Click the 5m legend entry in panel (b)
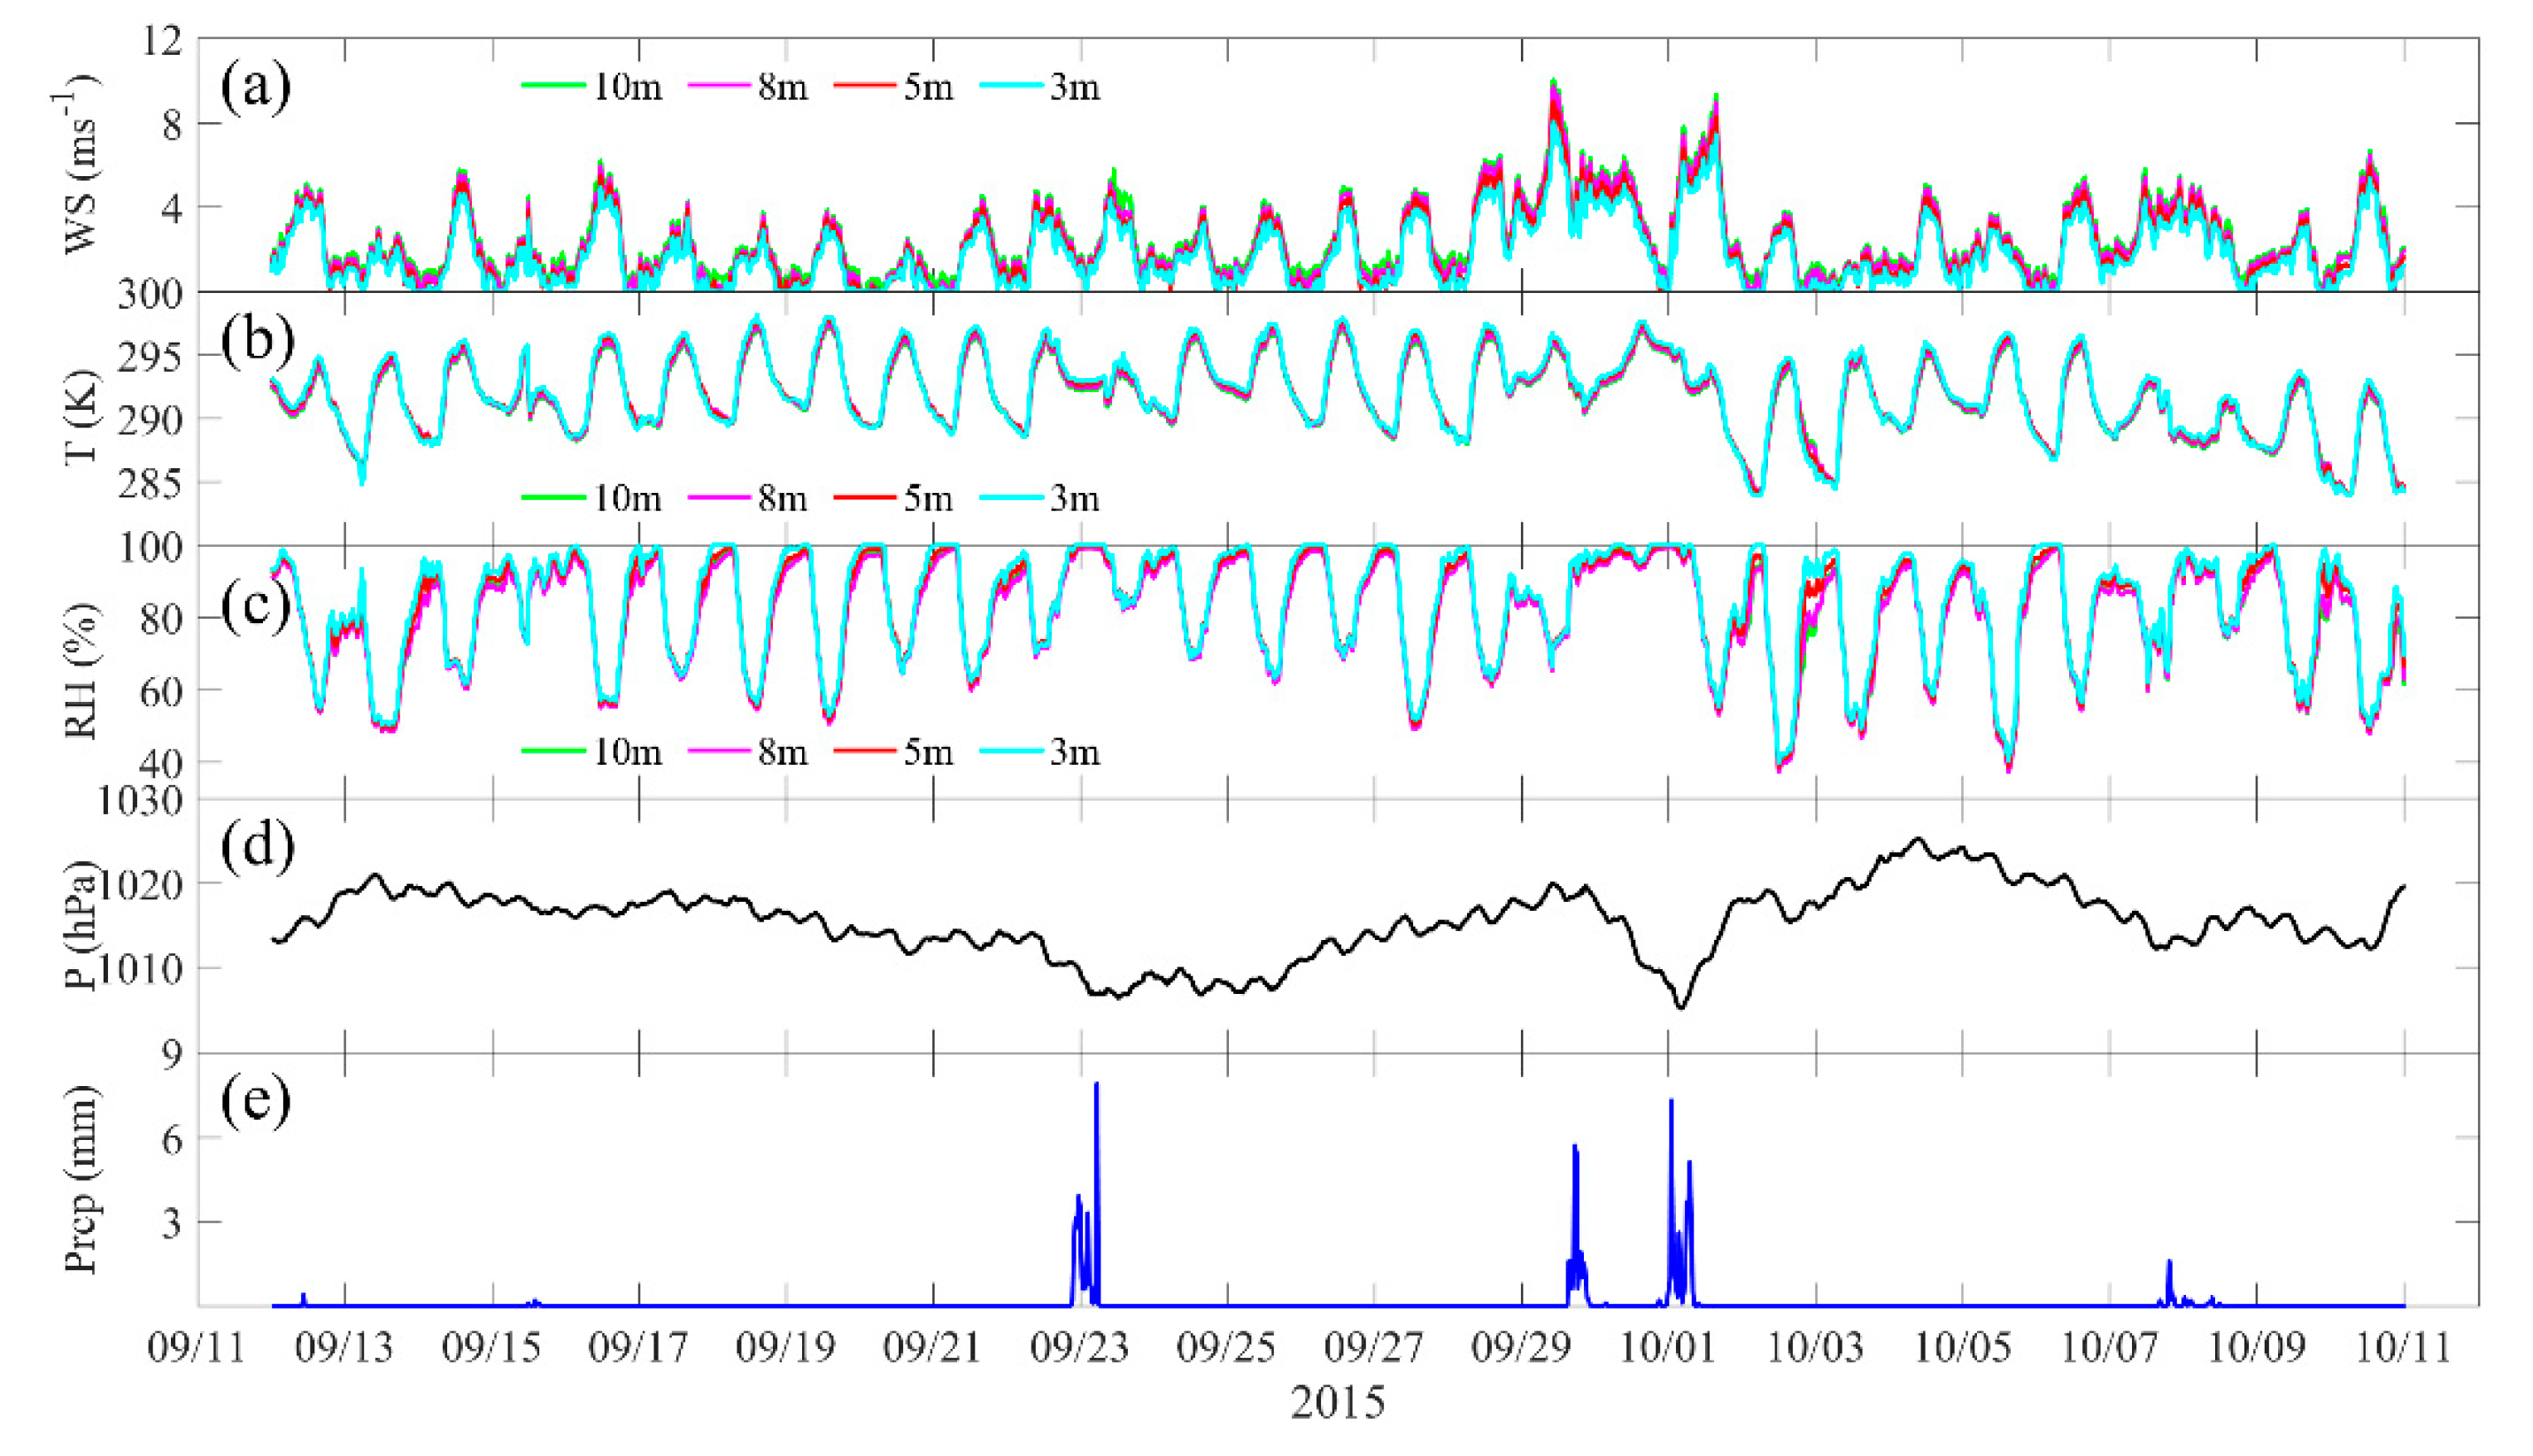Viewport: 2533px width, 1456px height. (894, 498)
